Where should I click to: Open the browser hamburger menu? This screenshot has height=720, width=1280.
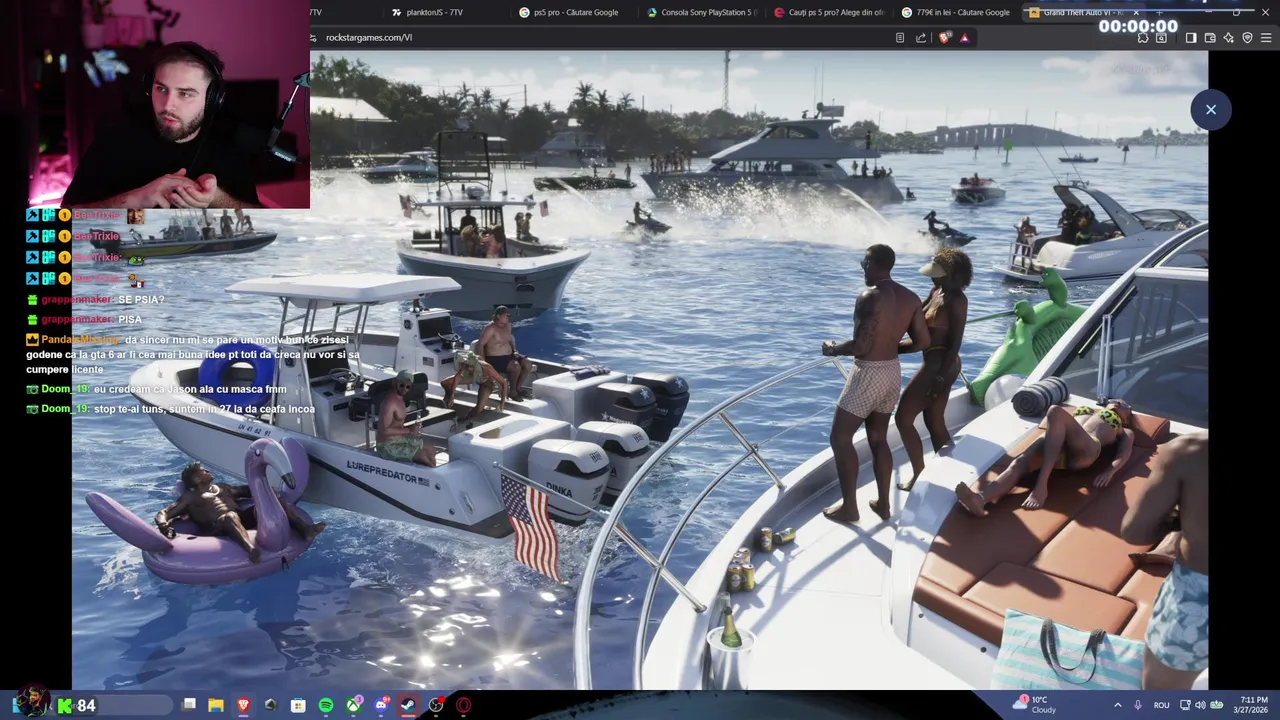coord(1266,38)
